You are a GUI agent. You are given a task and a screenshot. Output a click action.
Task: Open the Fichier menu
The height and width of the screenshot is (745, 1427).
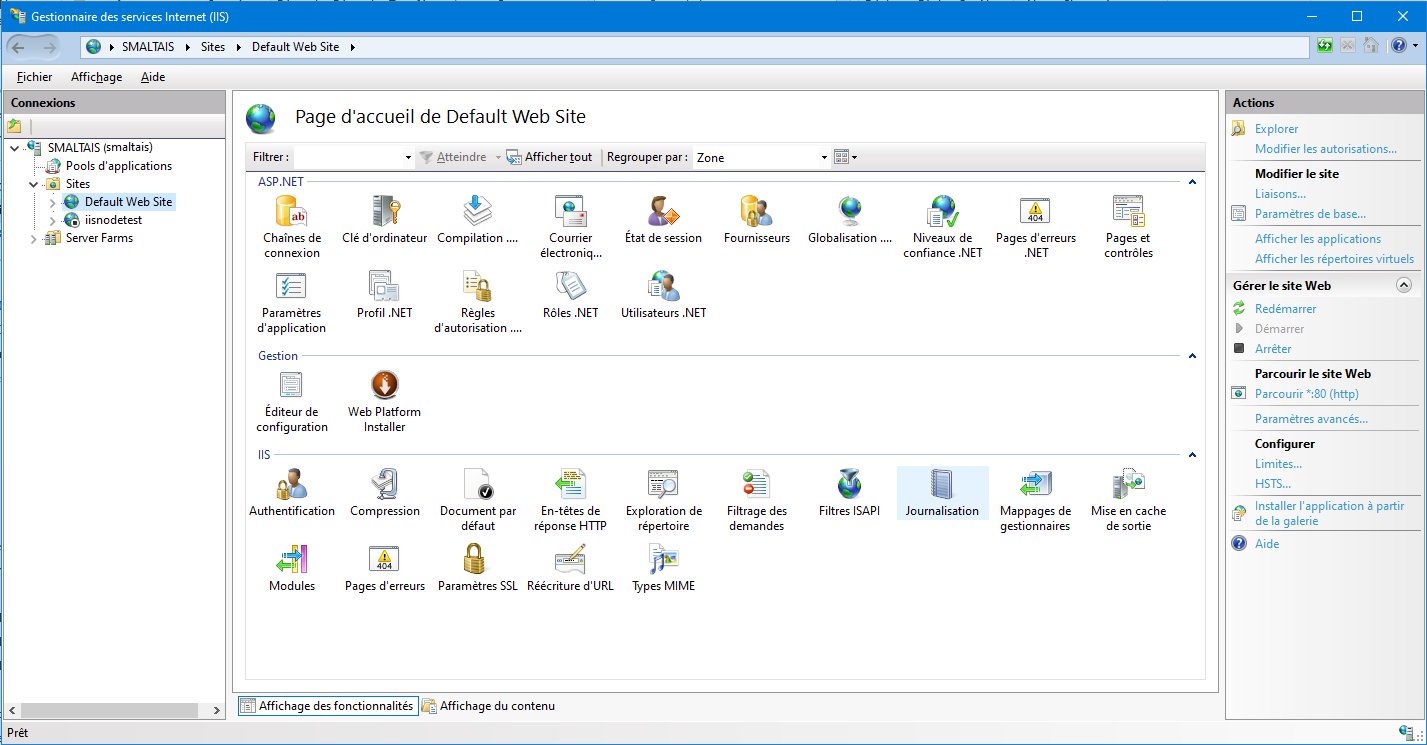click(x=34, y=77)
